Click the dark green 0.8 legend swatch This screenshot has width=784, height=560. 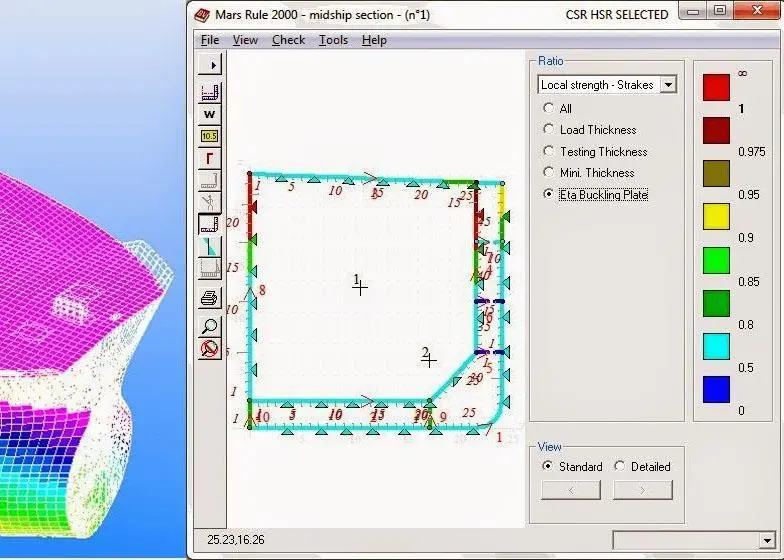click(x=716, y=303)
